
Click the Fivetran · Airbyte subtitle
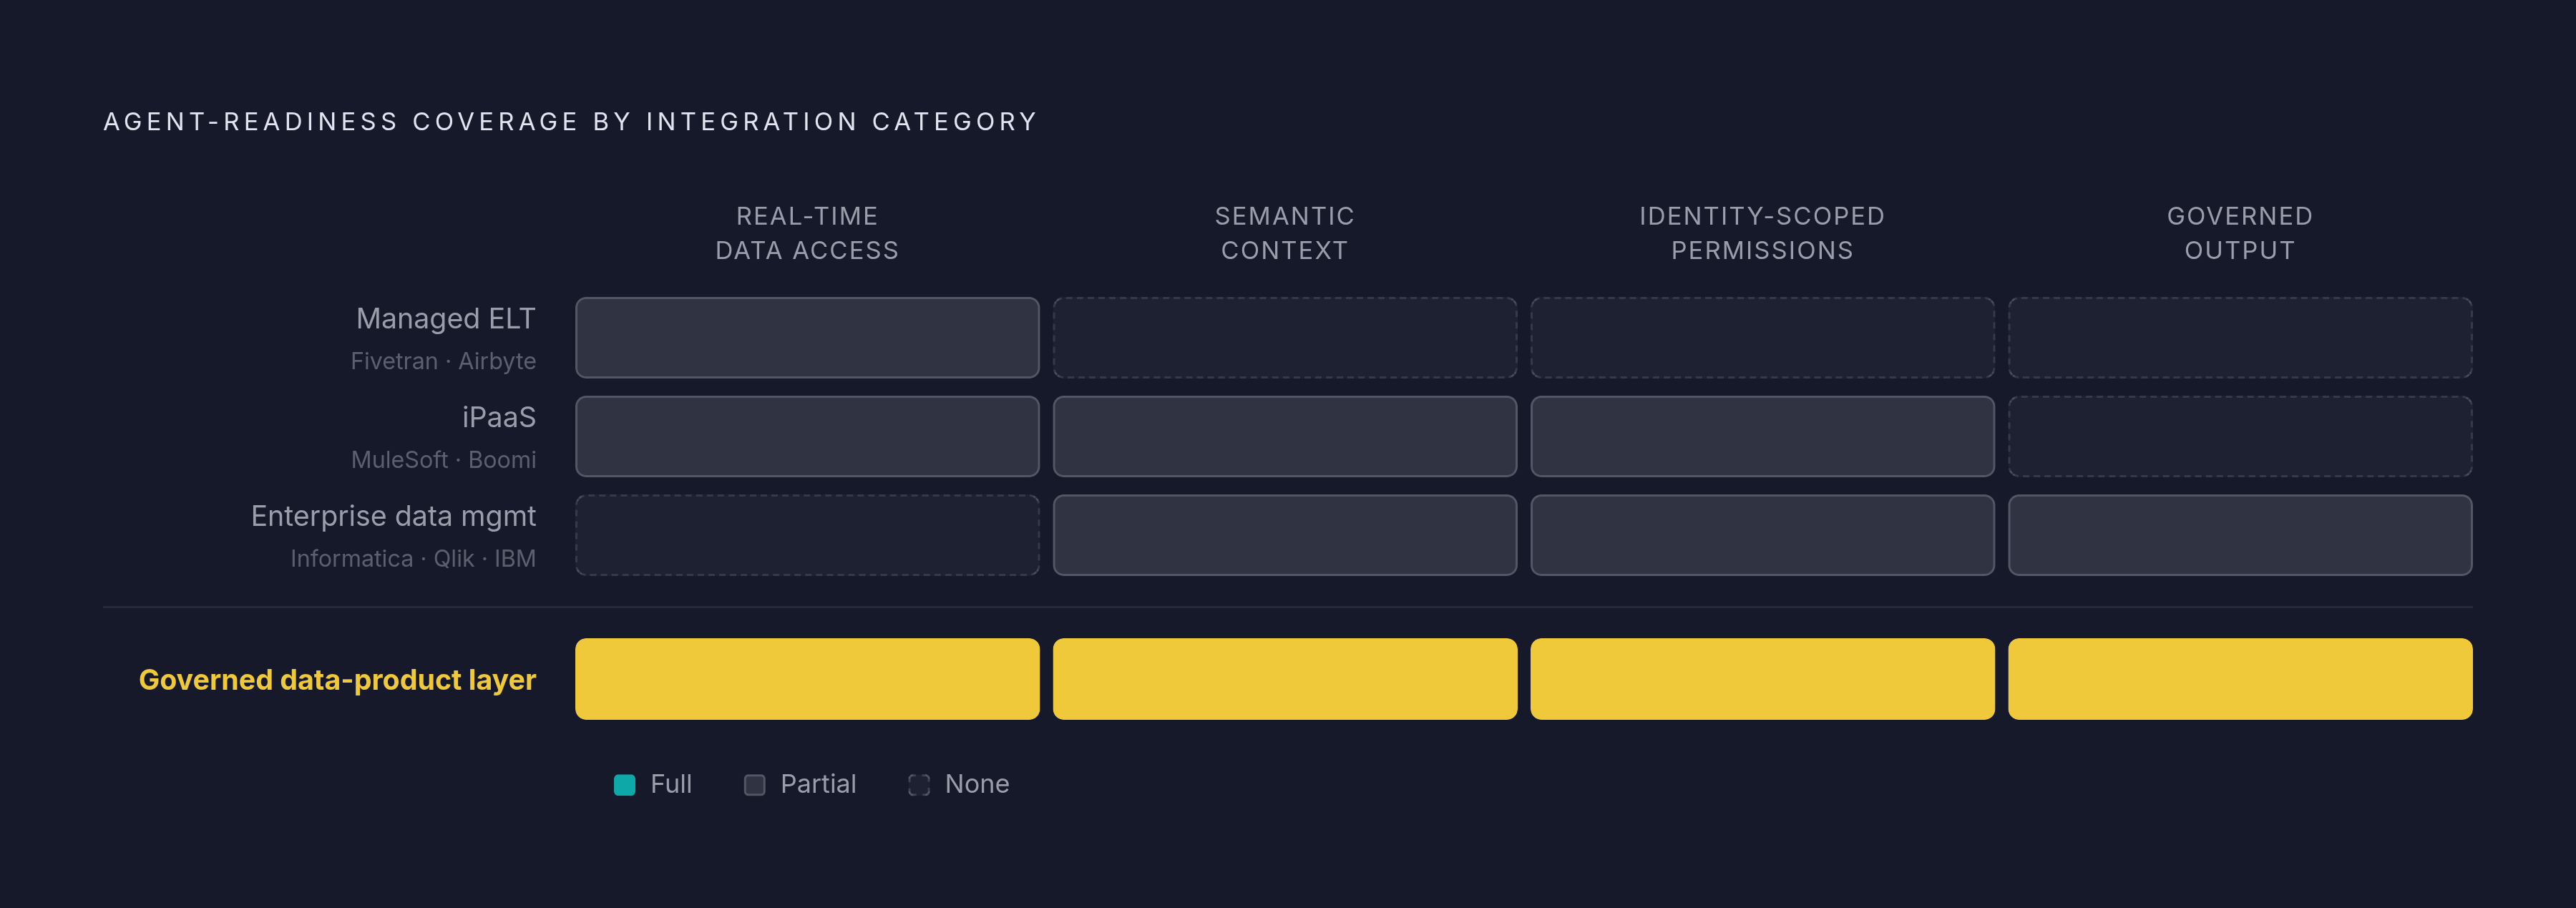click(x=443, y=361)
